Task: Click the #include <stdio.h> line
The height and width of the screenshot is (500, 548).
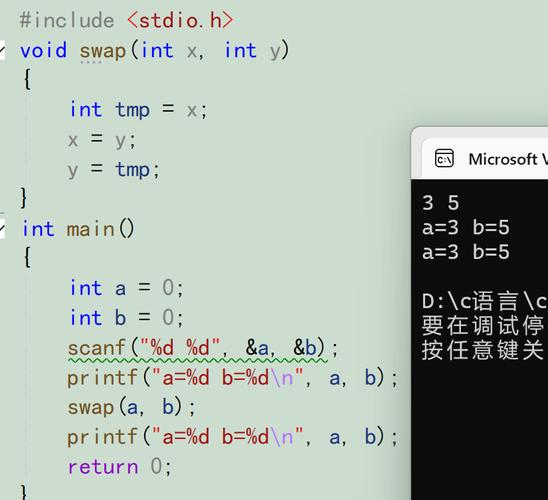Action: point(126,20)
